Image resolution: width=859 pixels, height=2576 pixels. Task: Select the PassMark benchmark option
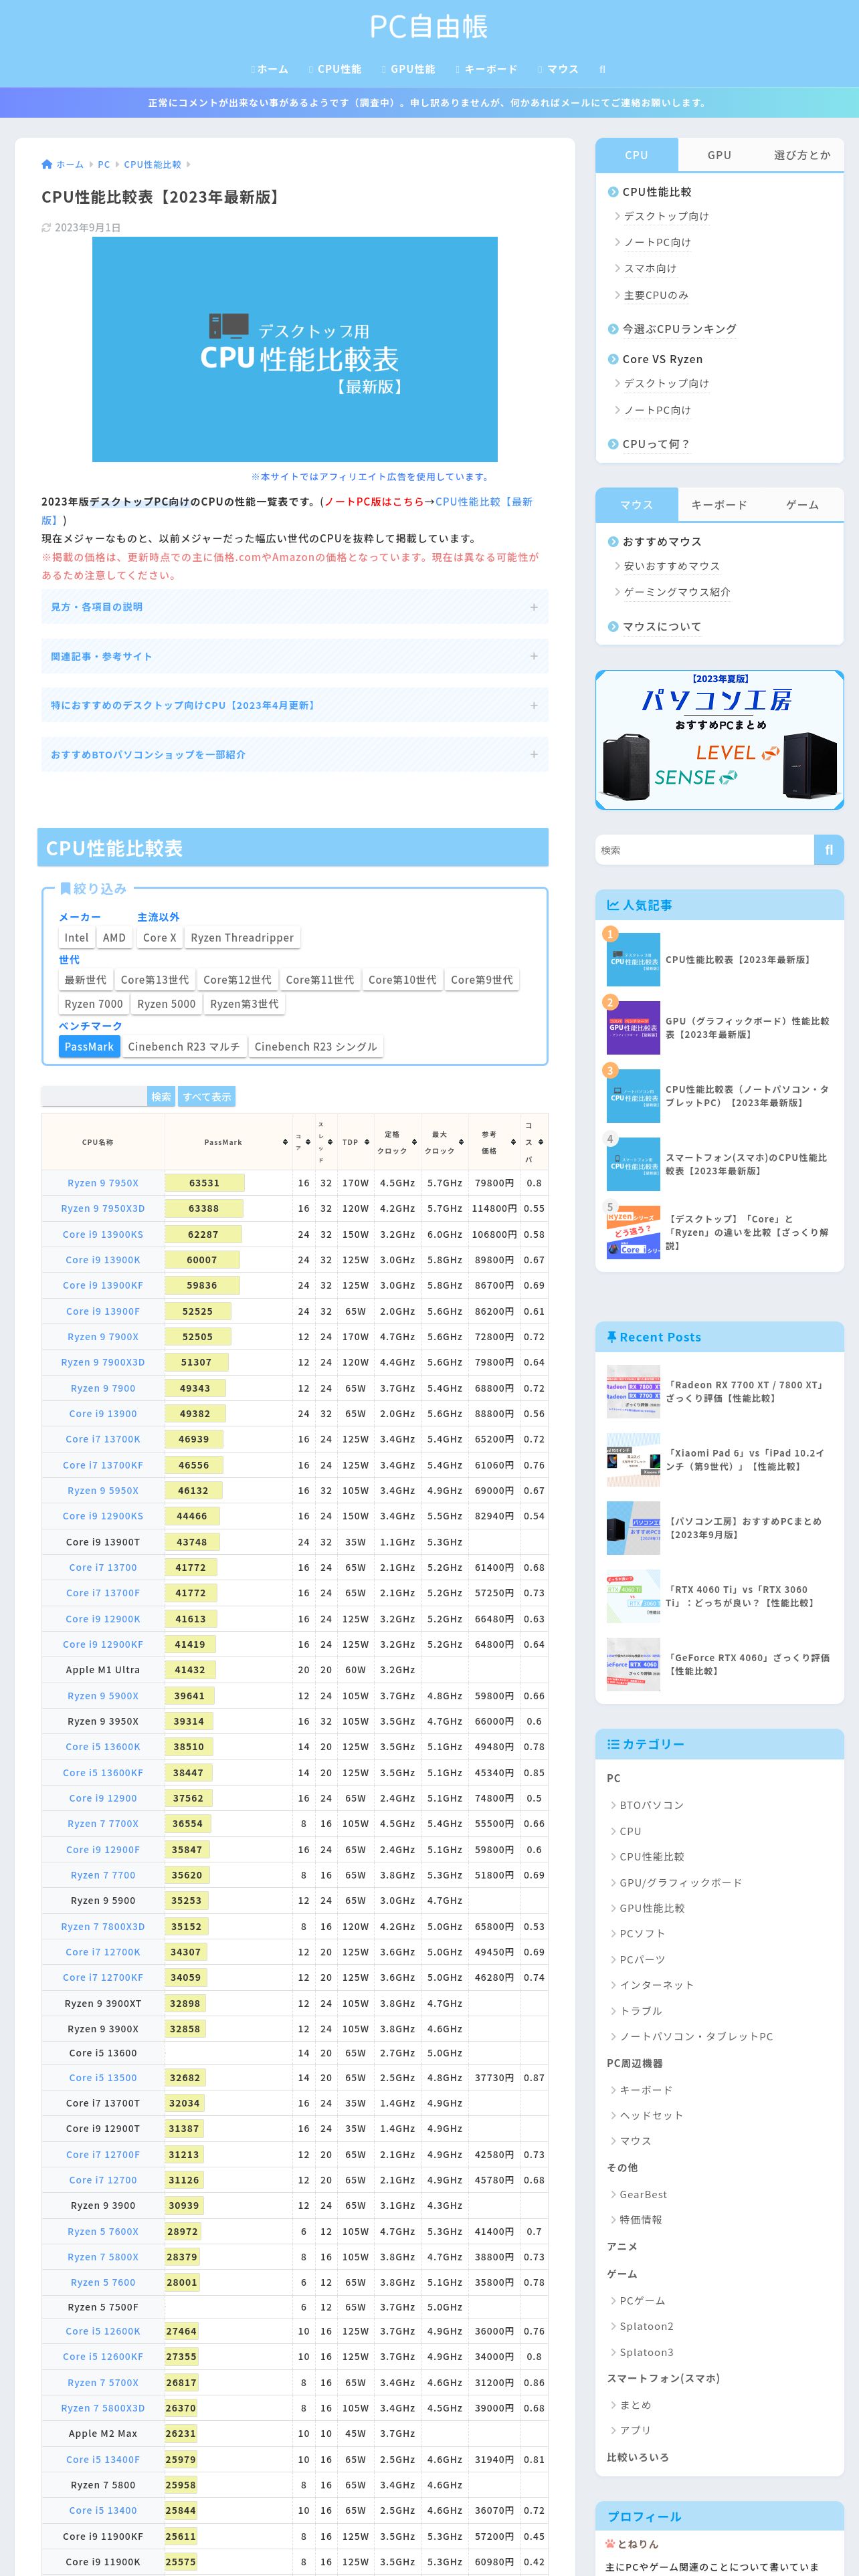[89, 1047]
